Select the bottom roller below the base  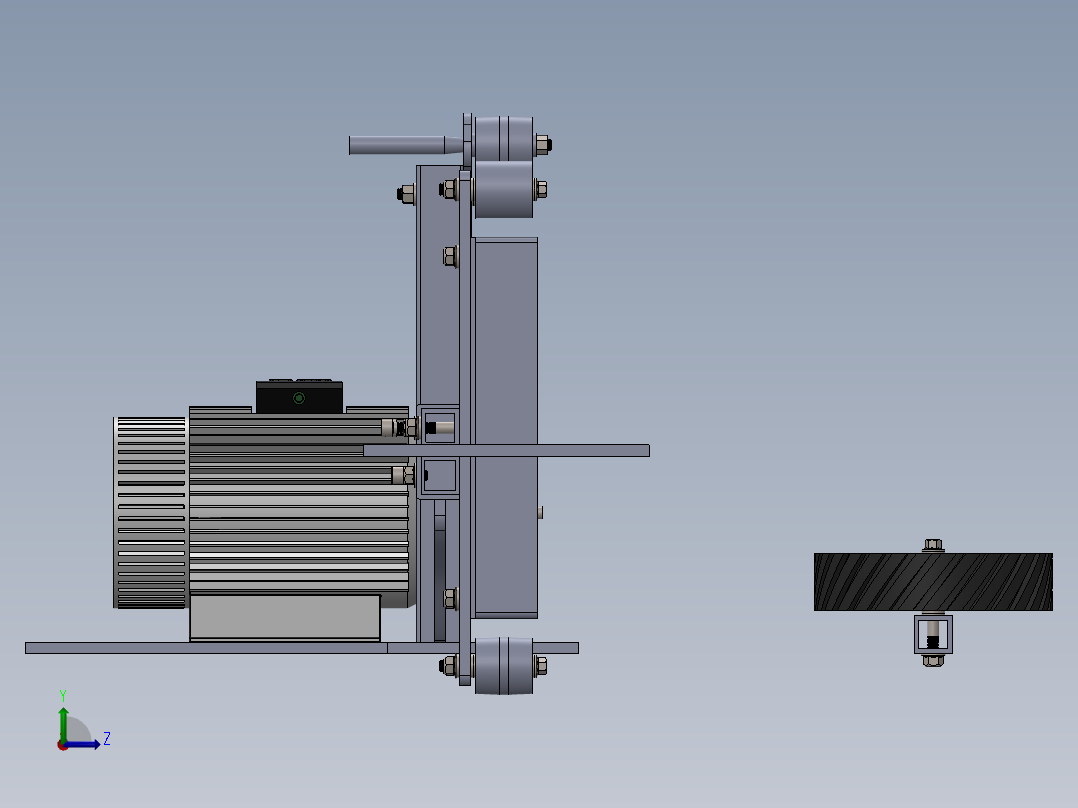pyautogui.click(x=504, y=666)
